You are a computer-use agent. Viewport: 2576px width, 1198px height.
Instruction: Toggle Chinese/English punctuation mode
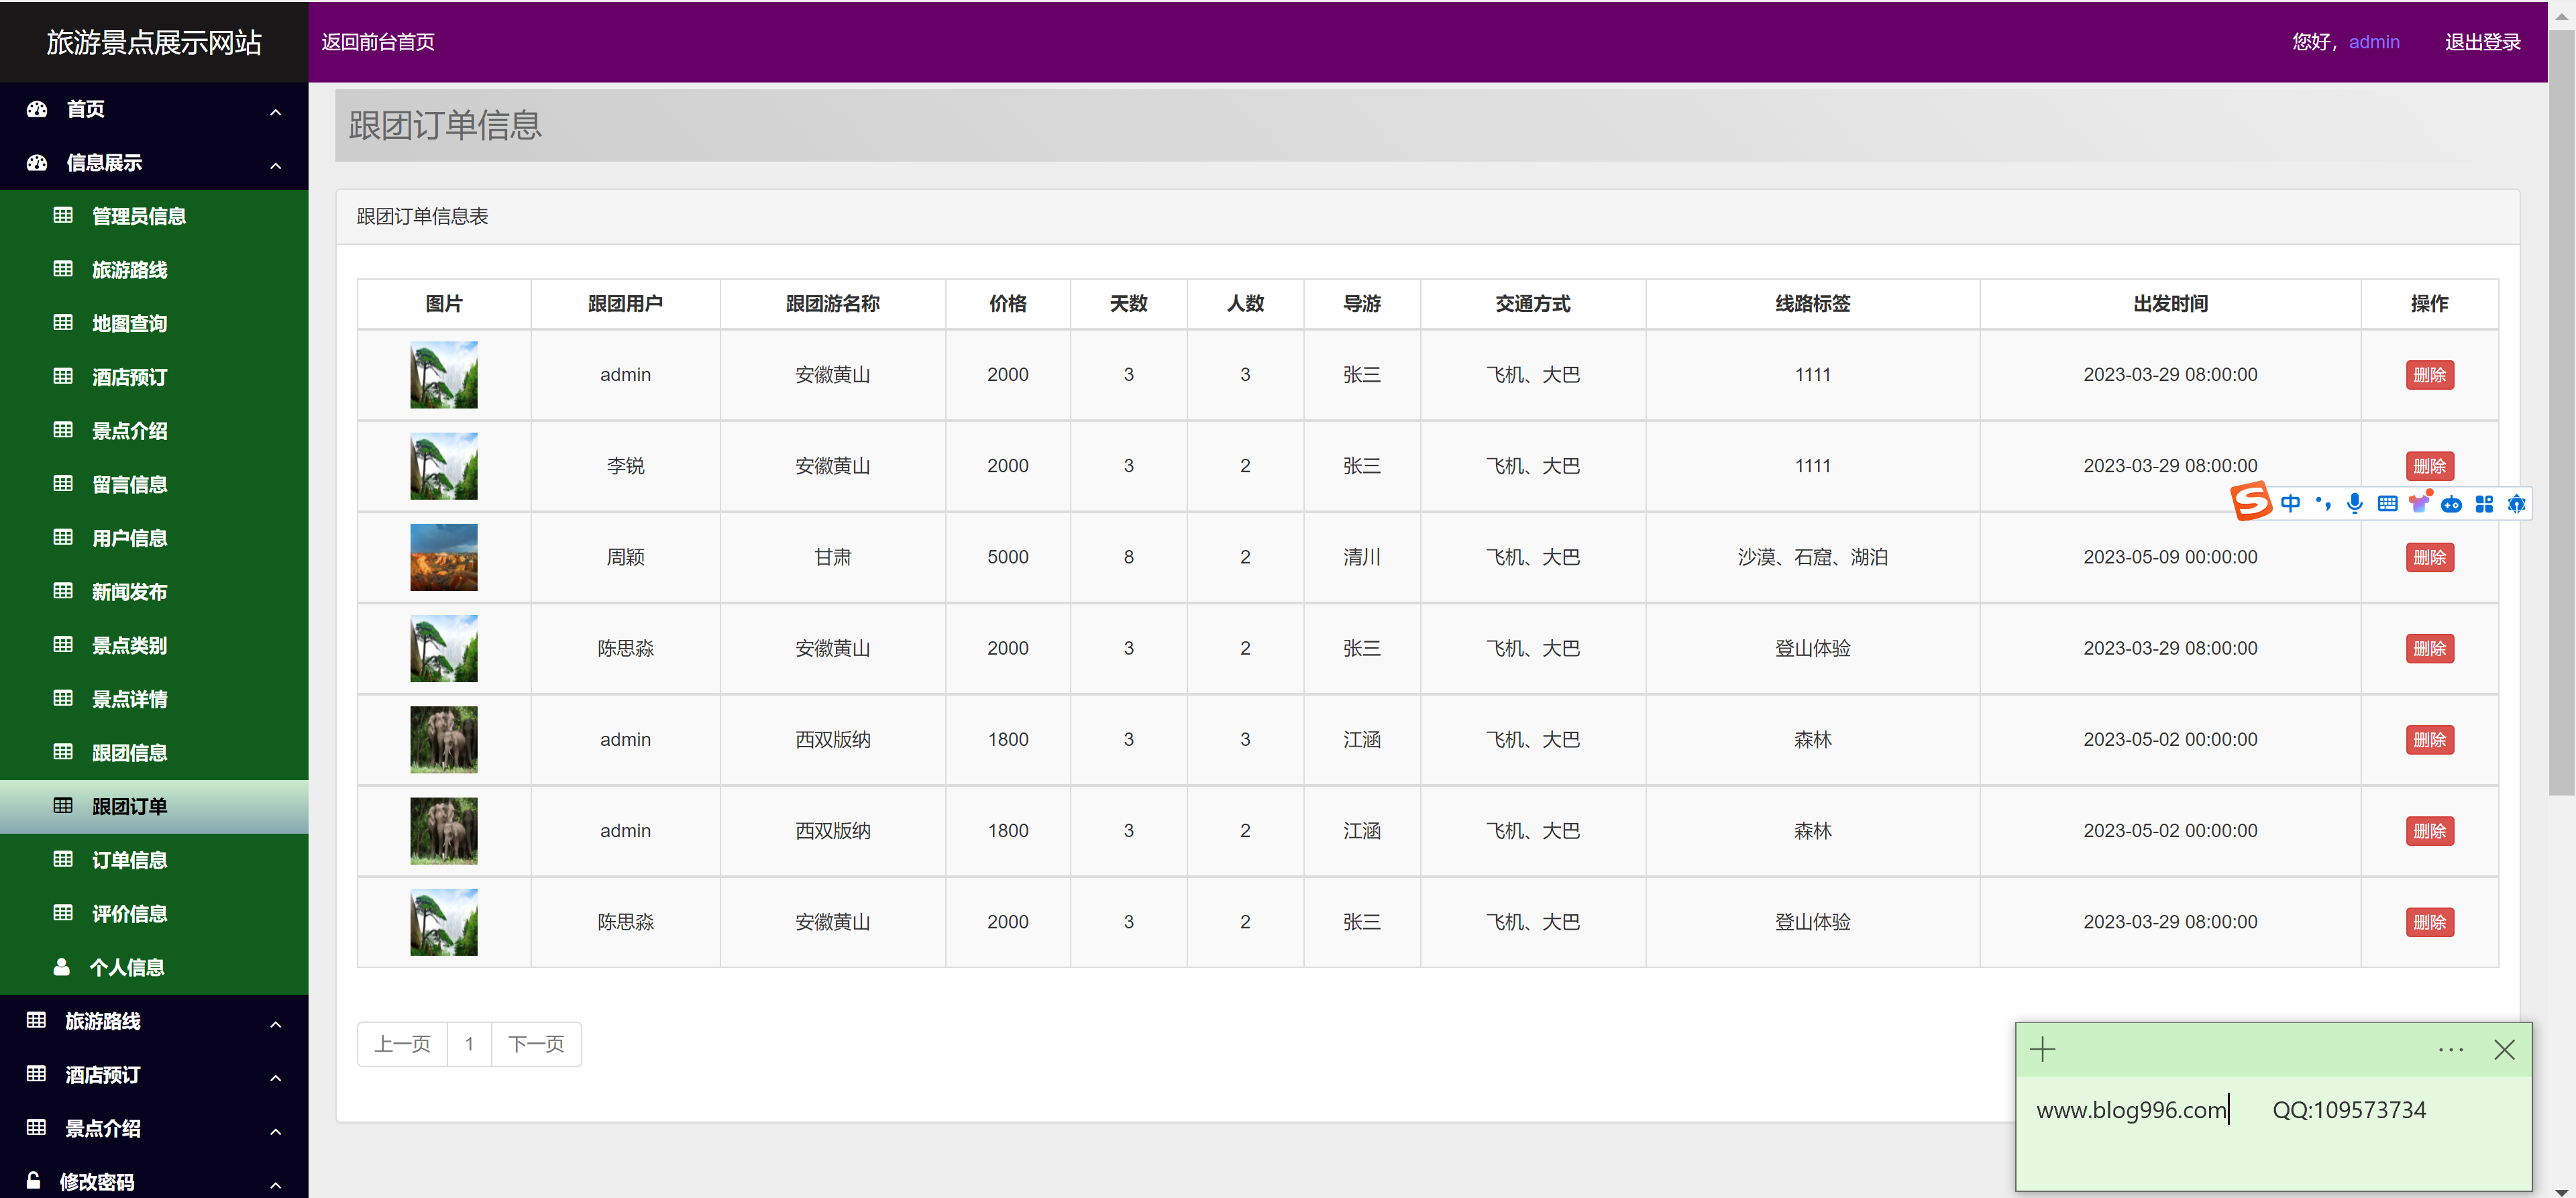[x=2323, y=503]
